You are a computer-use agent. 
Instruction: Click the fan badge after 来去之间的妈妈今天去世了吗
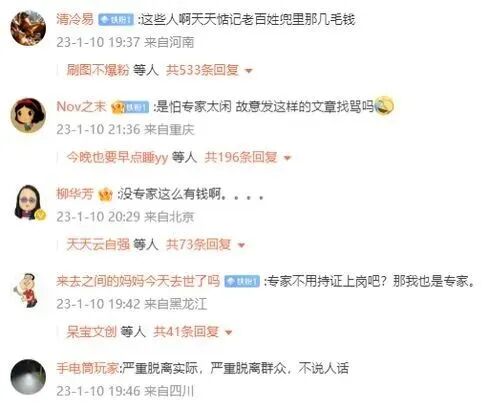point(242,281)
